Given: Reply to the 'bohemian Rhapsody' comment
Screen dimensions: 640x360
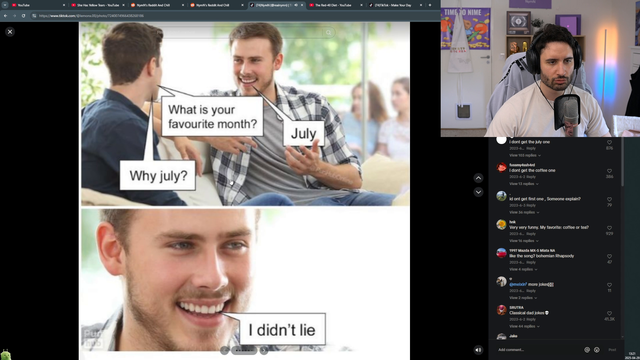Looking at the screenshot, I should point(531,262).
